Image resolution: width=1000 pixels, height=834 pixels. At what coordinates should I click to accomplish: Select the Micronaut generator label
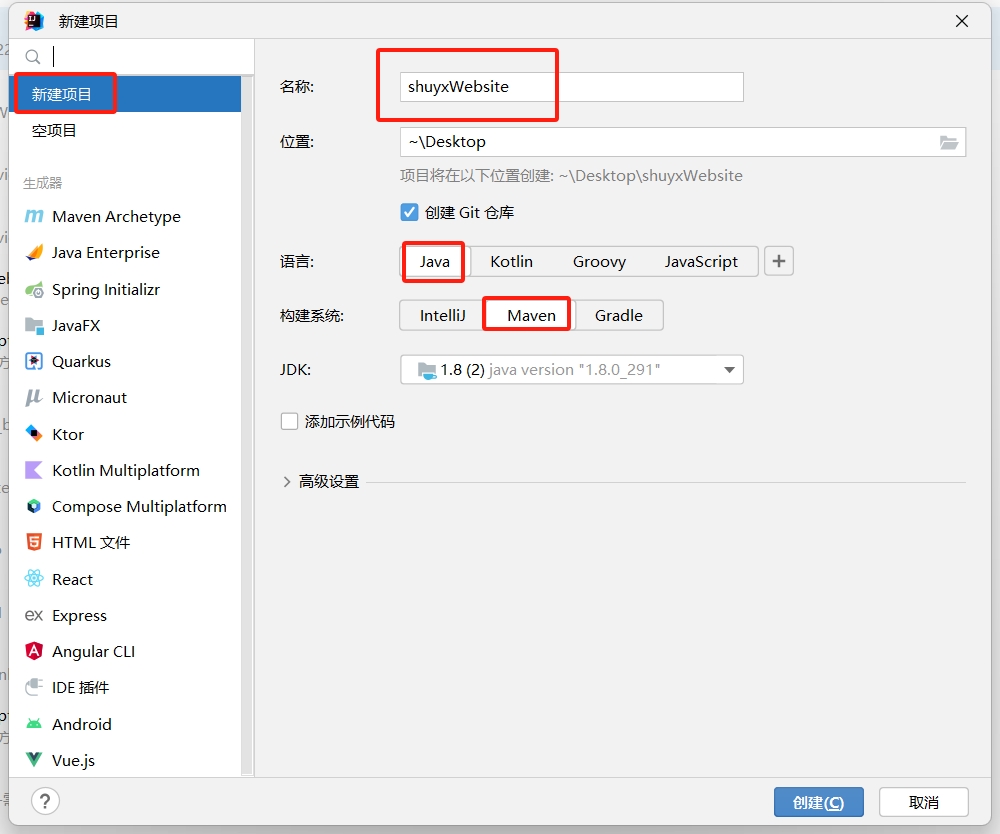(x=89, y=398)
